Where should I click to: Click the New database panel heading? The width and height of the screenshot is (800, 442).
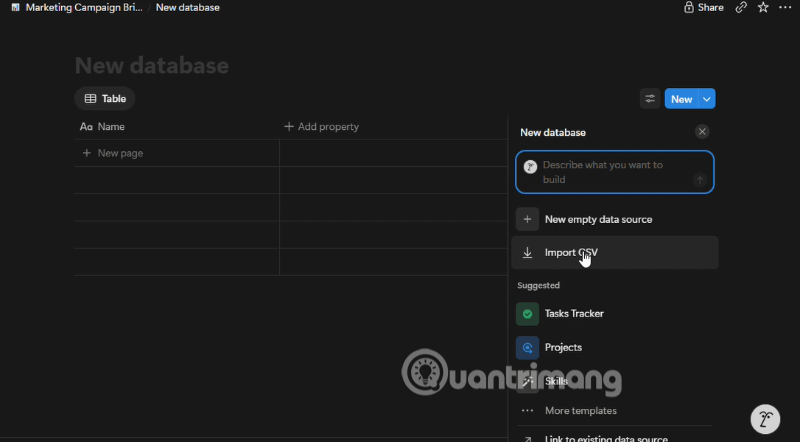pos(553,133)
